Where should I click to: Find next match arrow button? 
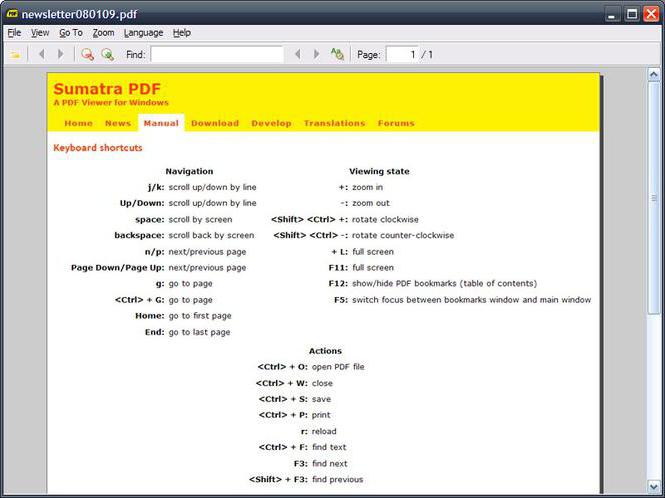pyautogui.click(x=316, y=54)
